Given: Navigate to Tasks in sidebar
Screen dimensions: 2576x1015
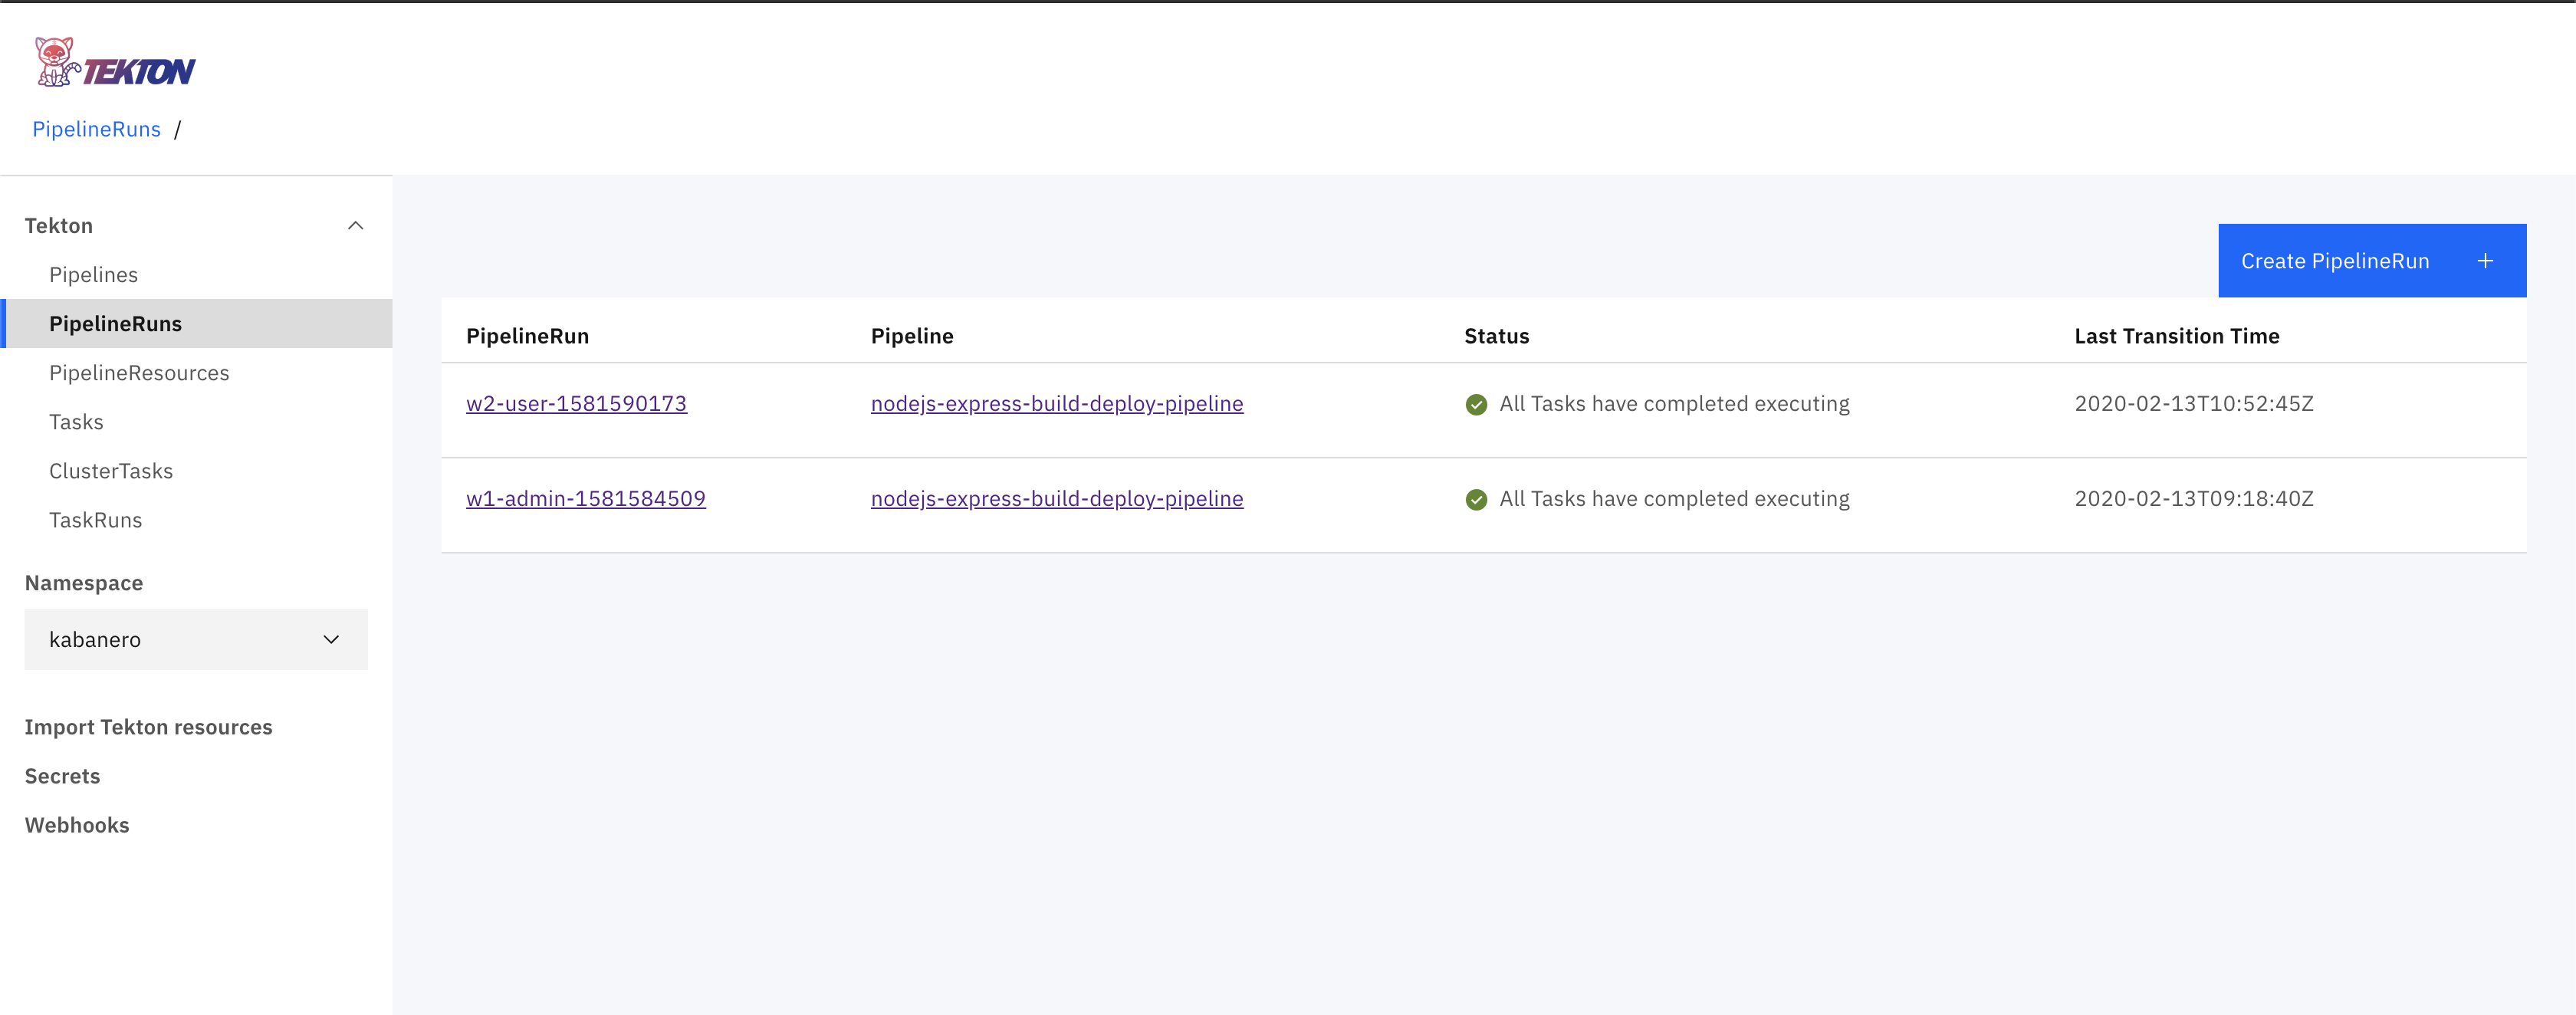Looking at the screenshot, I should point(76,422).
